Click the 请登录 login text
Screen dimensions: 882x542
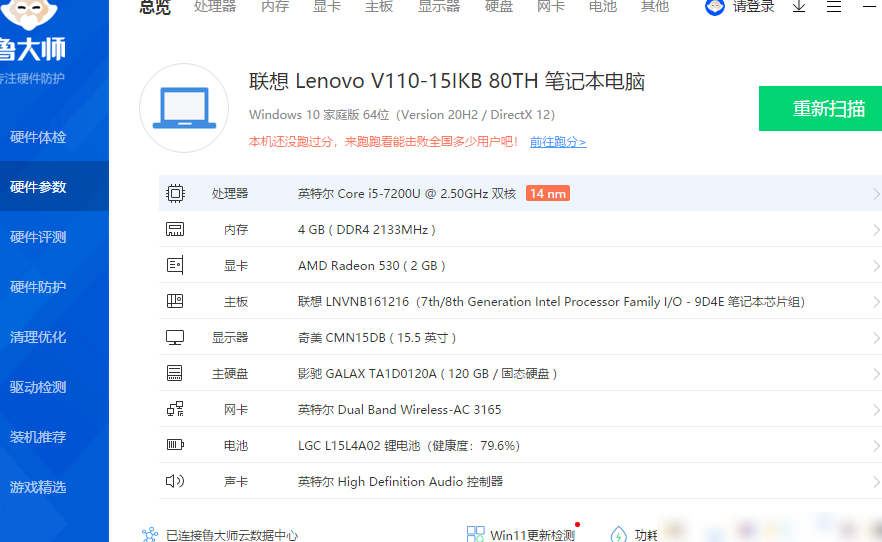coord(754,7)
